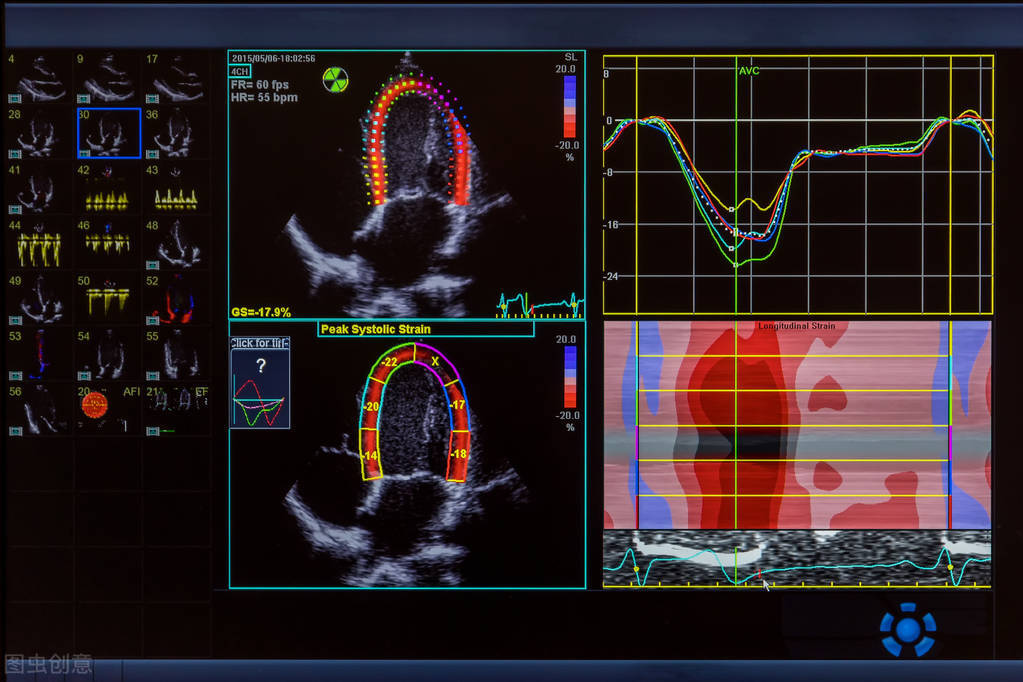
Task: Select the -14 basal strain segment
Action: click(x=370, y=456)
